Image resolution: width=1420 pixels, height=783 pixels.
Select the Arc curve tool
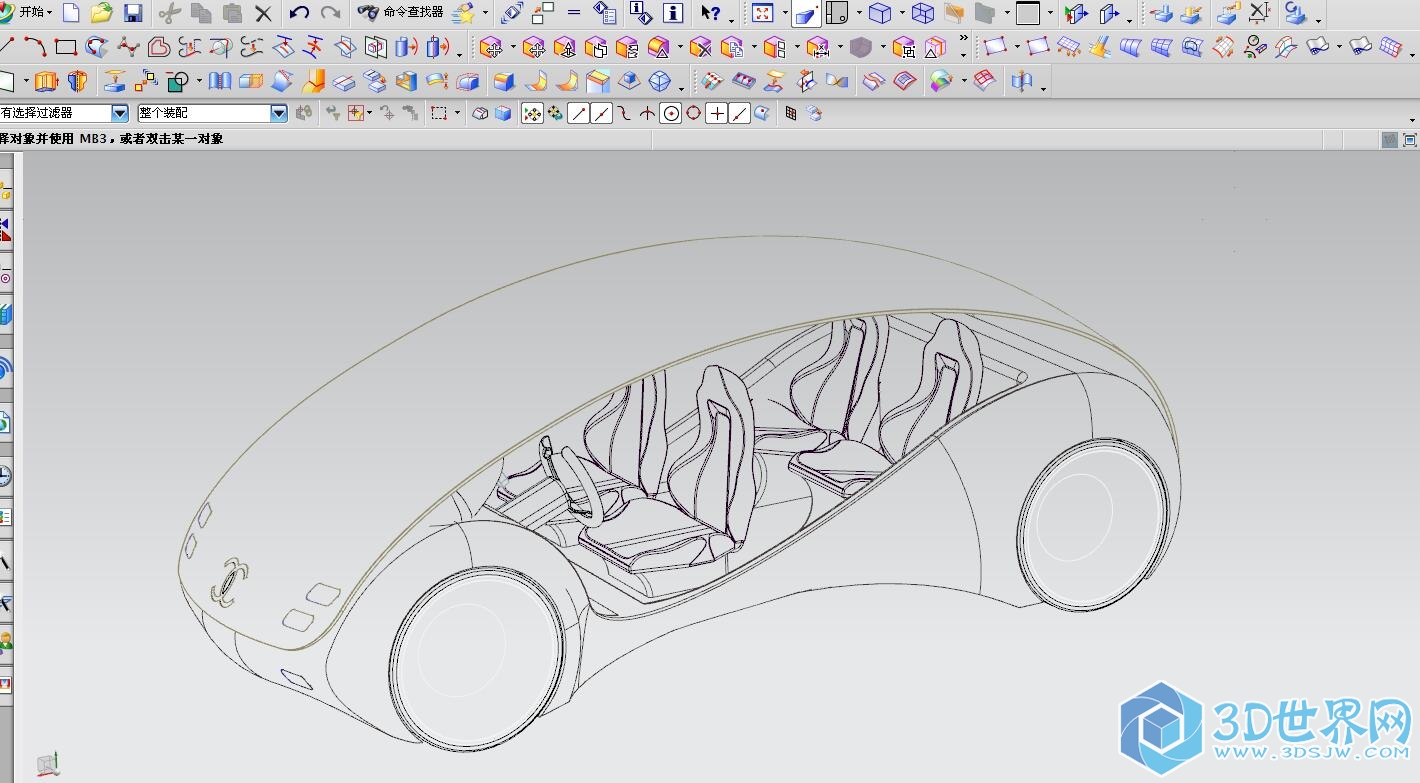pos(35,46)
